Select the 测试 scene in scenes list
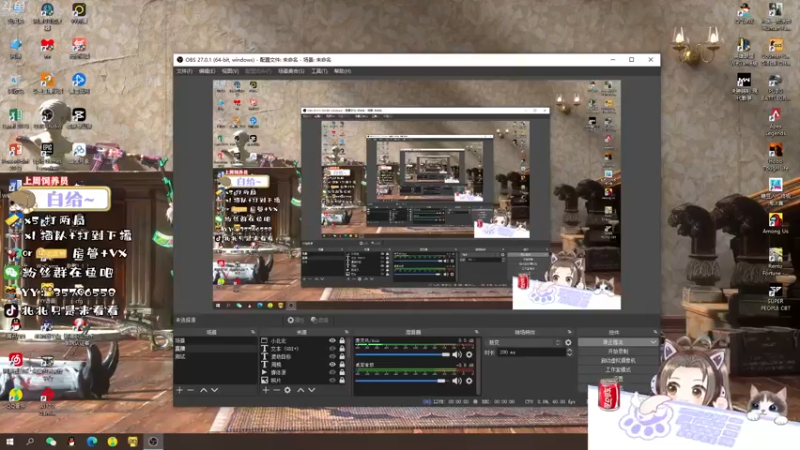 (215, 356)
